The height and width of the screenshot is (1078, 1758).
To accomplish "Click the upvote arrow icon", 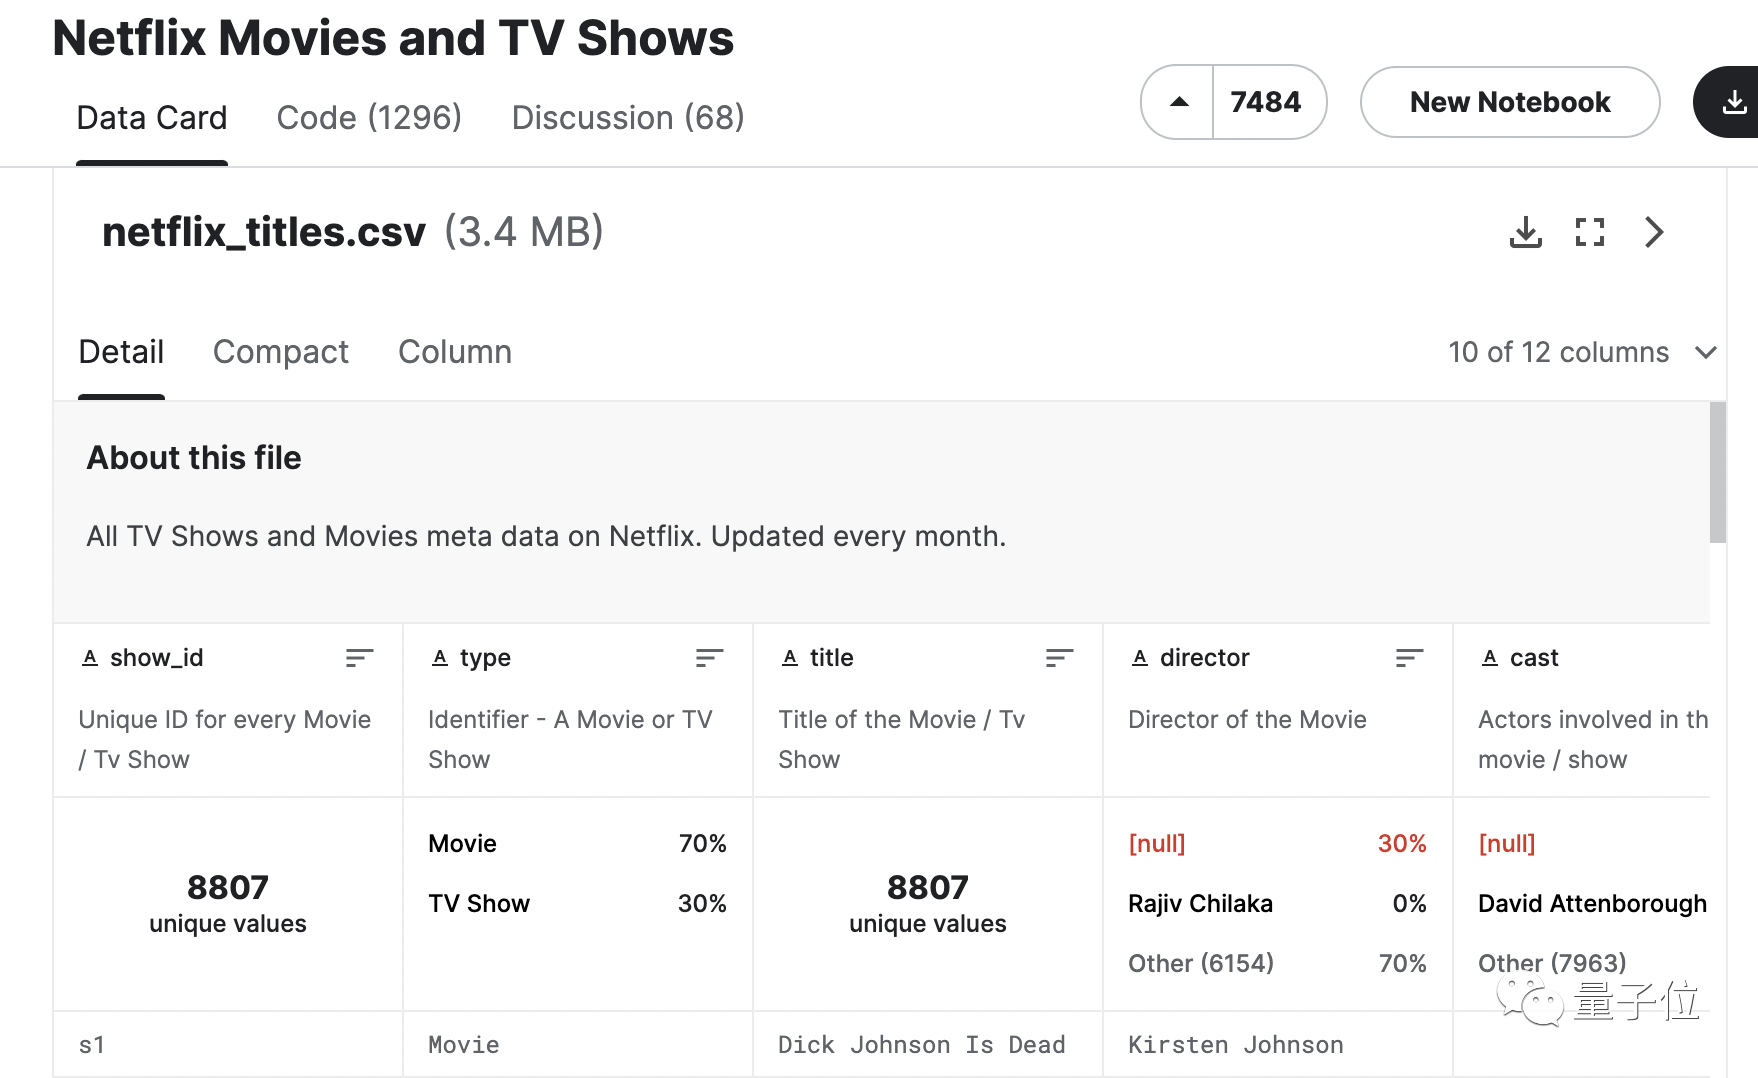I will click(1179, 102).
